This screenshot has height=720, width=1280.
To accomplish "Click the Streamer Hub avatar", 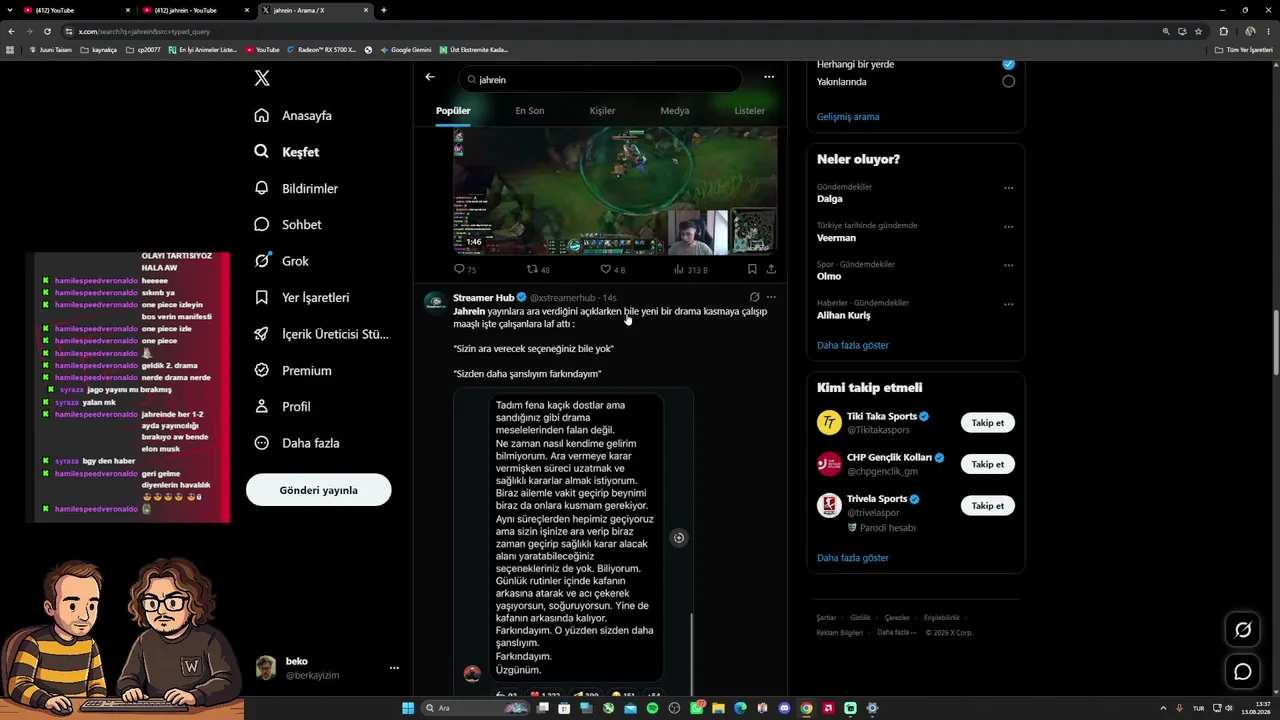I will point(435,302).
